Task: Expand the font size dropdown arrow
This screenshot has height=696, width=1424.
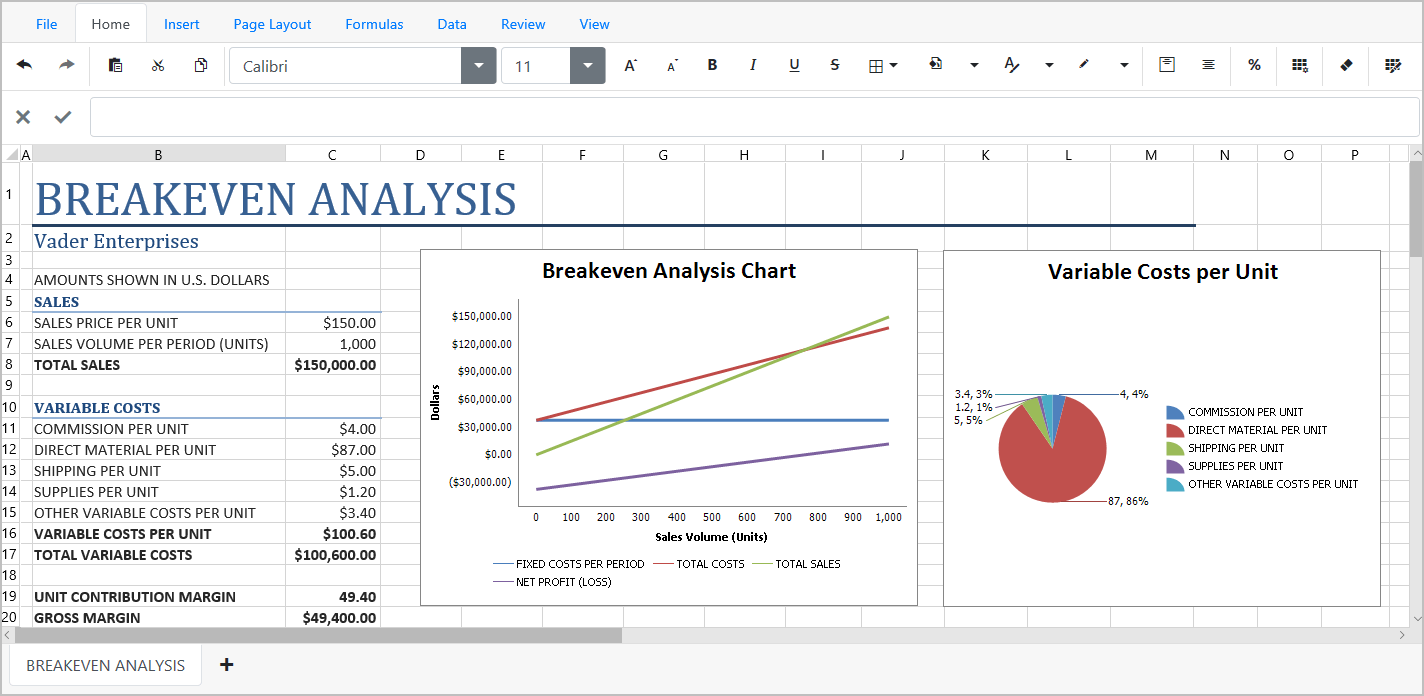Action: coord(587,66)
